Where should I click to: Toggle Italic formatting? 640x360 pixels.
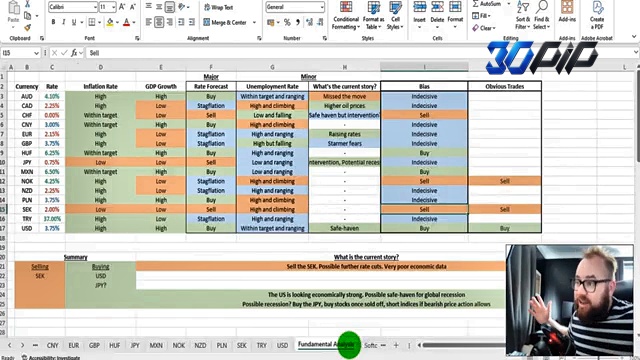pos(63,22)
